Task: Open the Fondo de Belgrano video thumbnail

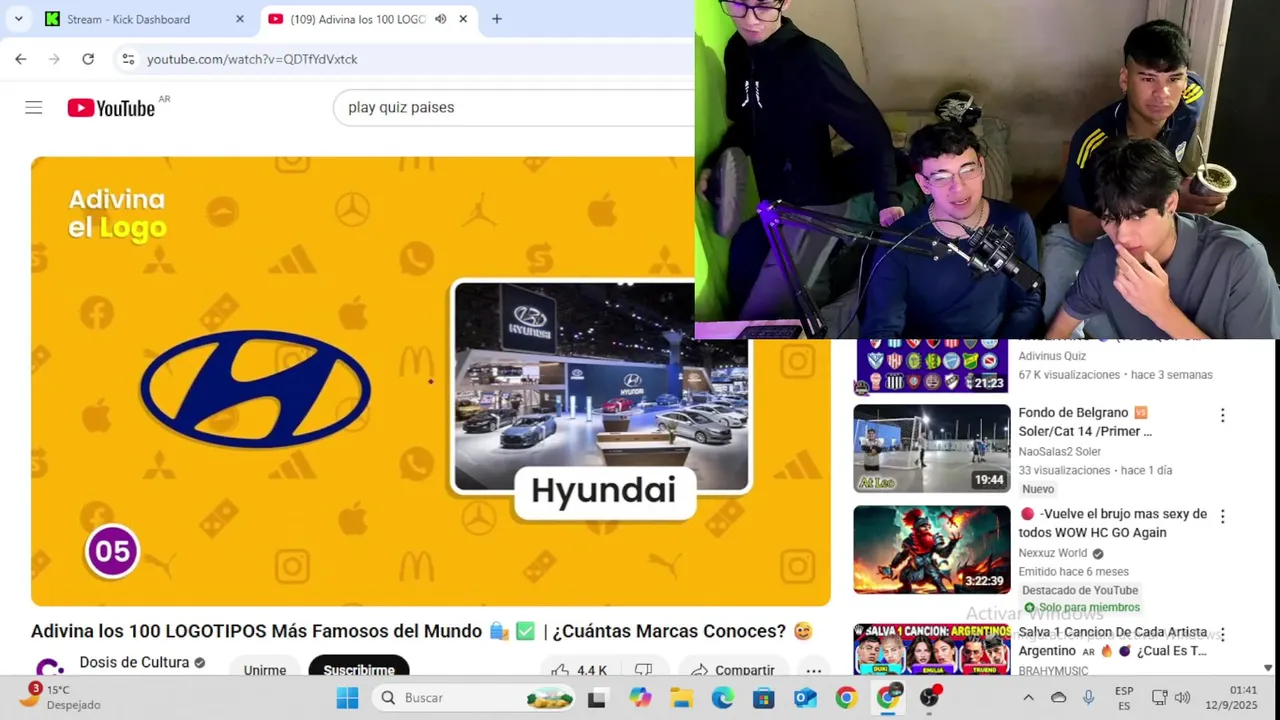Action: click(932, 448)
